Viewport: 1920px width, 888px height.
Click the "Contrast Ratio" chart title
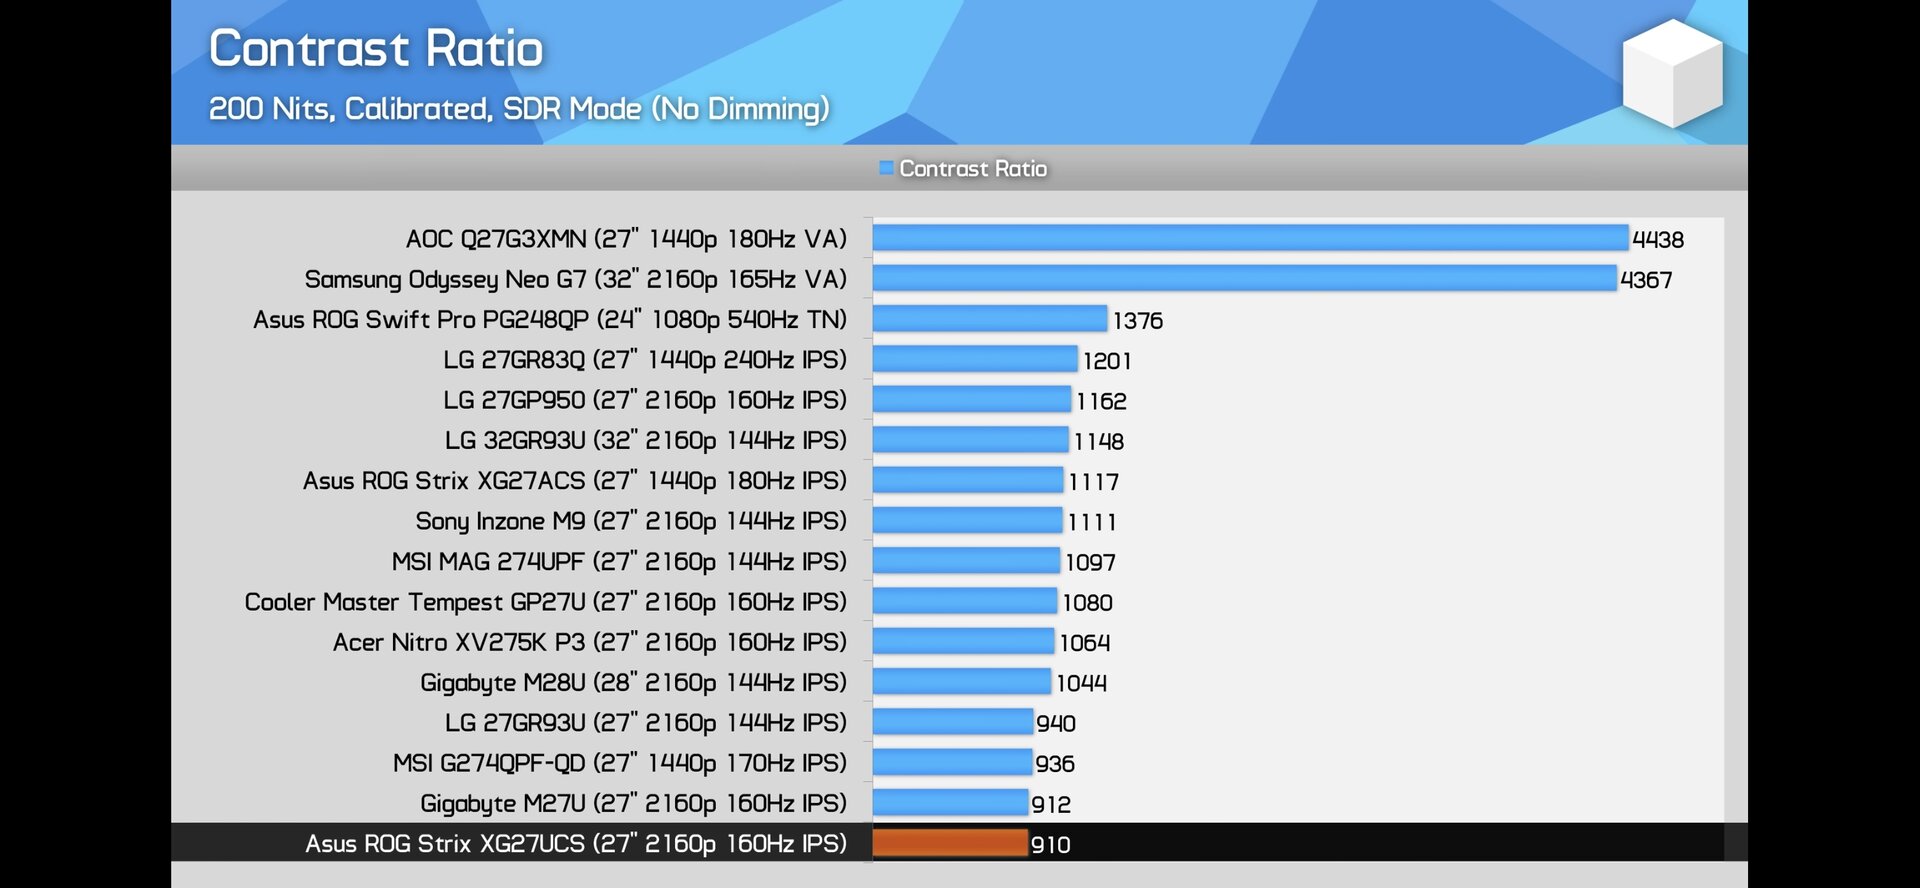376,48
